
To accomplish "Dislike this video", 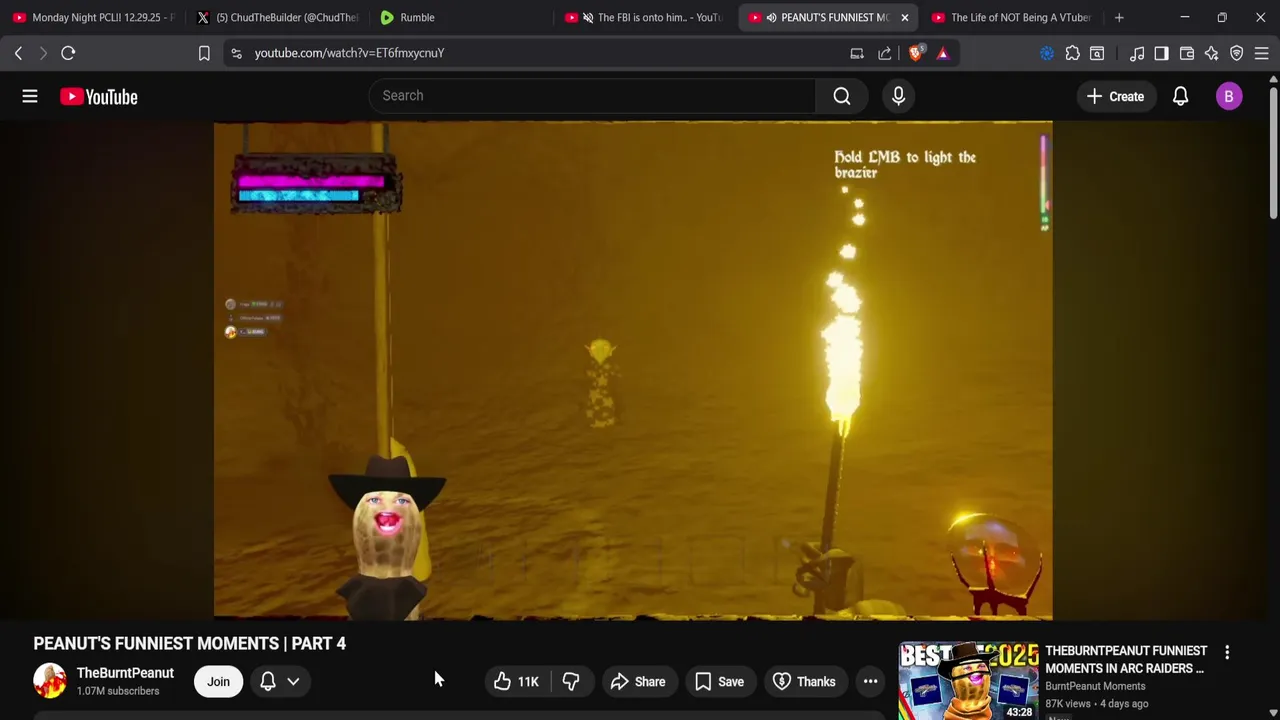I will (x=571, y=681).
